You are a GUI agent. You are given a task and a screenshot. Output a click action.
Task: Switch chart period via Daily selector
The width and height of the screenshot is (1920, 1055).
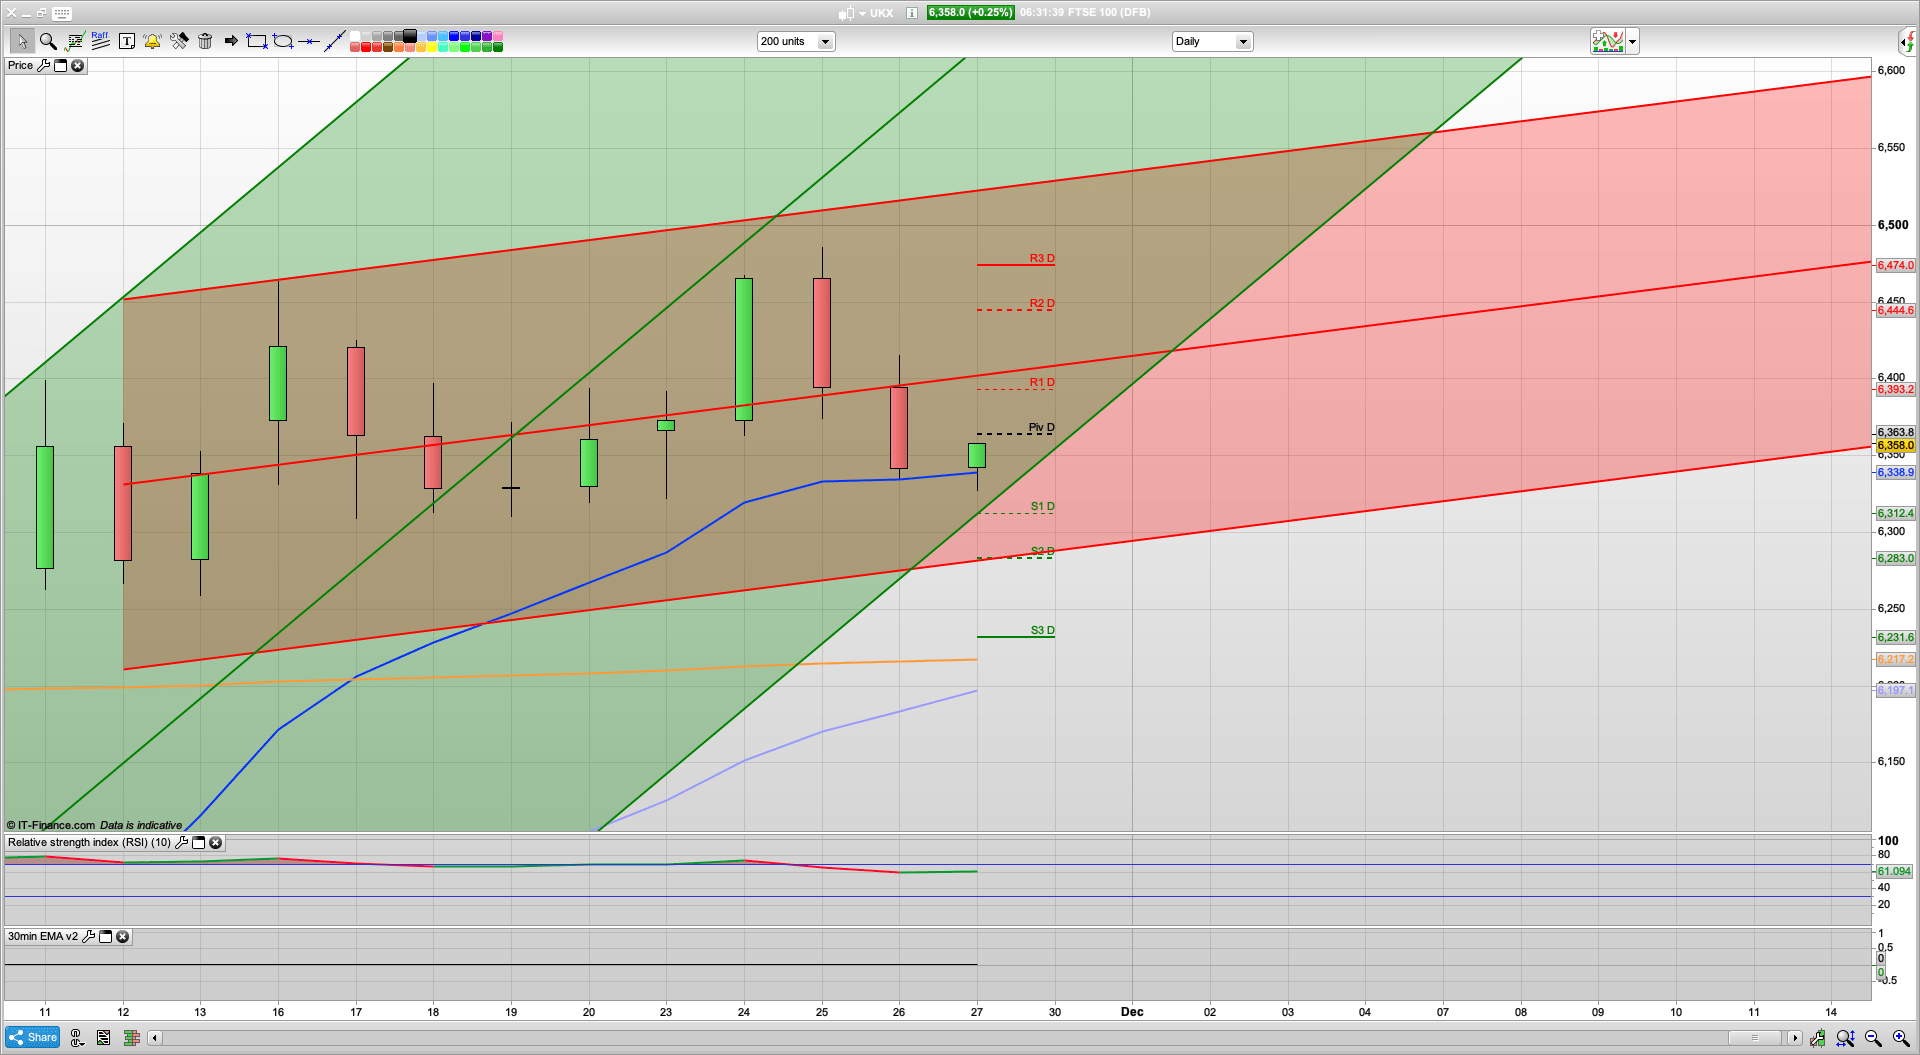[1210, 41]
